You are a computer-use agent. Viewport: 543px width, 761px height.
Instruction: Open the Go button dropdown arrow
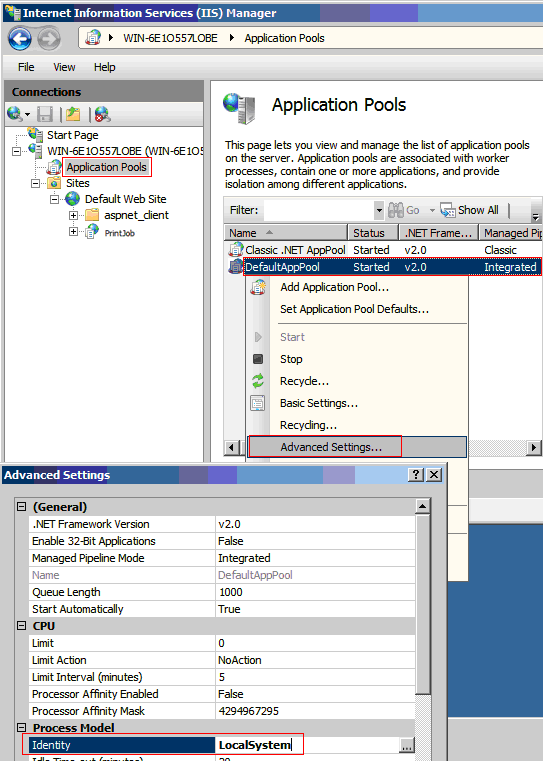[432, 211]
